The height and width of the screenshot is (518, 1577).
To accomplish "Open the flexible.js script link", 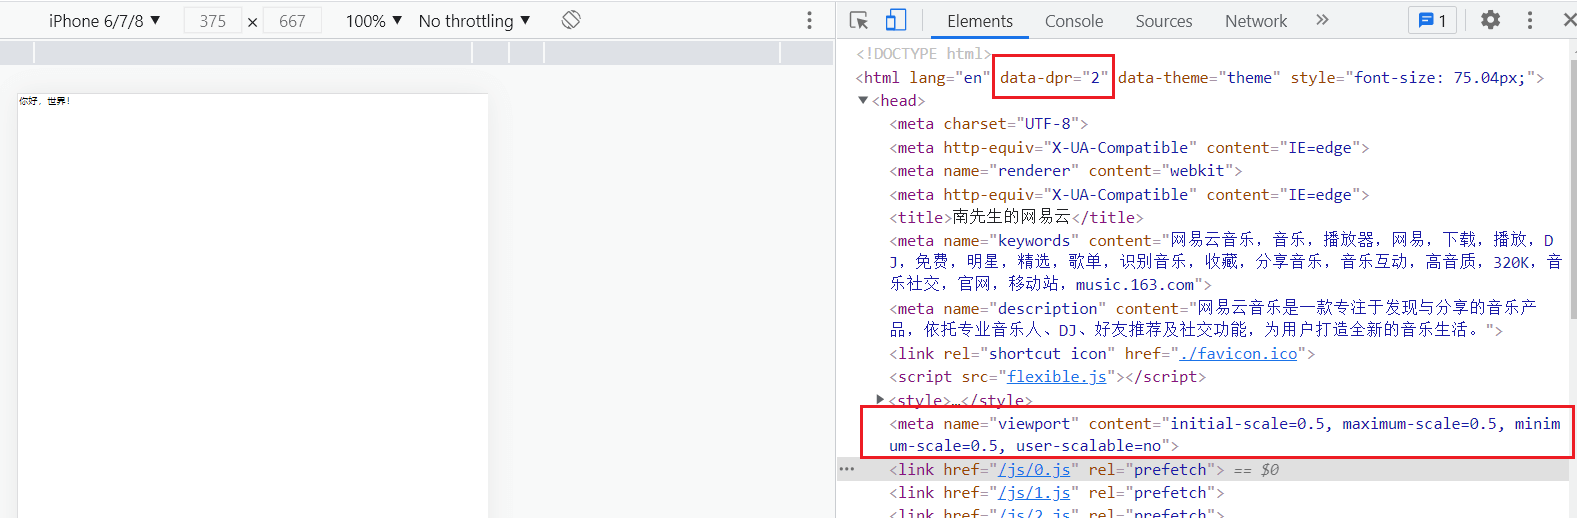I will click(1057, 377).
